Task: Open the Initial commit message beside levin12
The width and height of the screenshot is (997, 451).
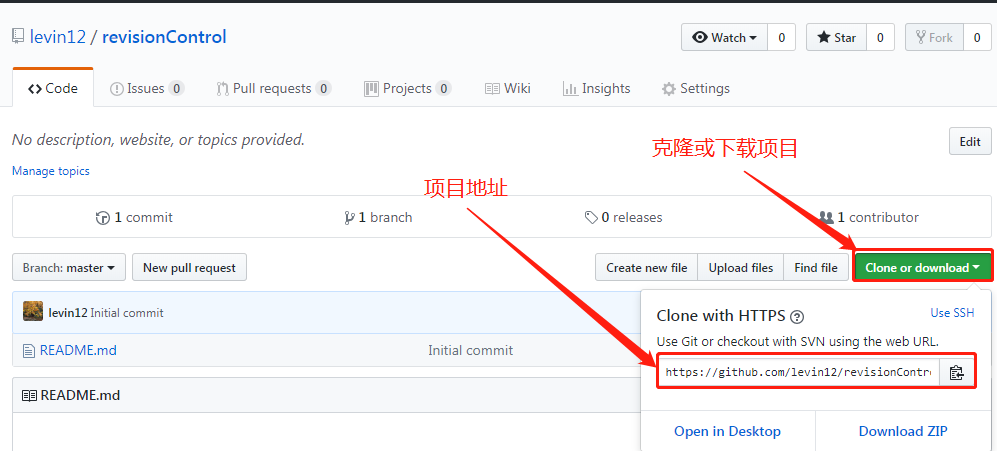Action: coord(127,312)
